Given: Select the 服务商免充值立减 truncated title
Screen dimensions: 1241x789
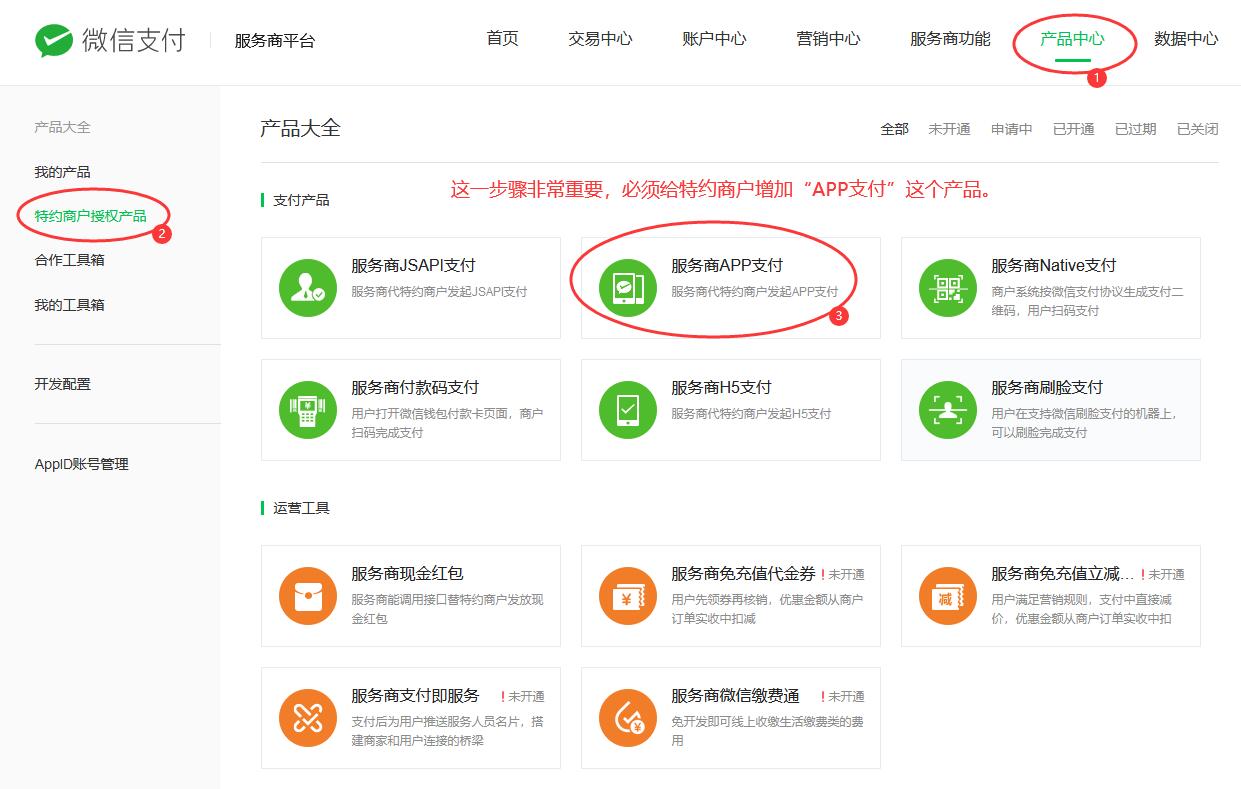Looking at the screenshot, I should tap(1063, 574).
